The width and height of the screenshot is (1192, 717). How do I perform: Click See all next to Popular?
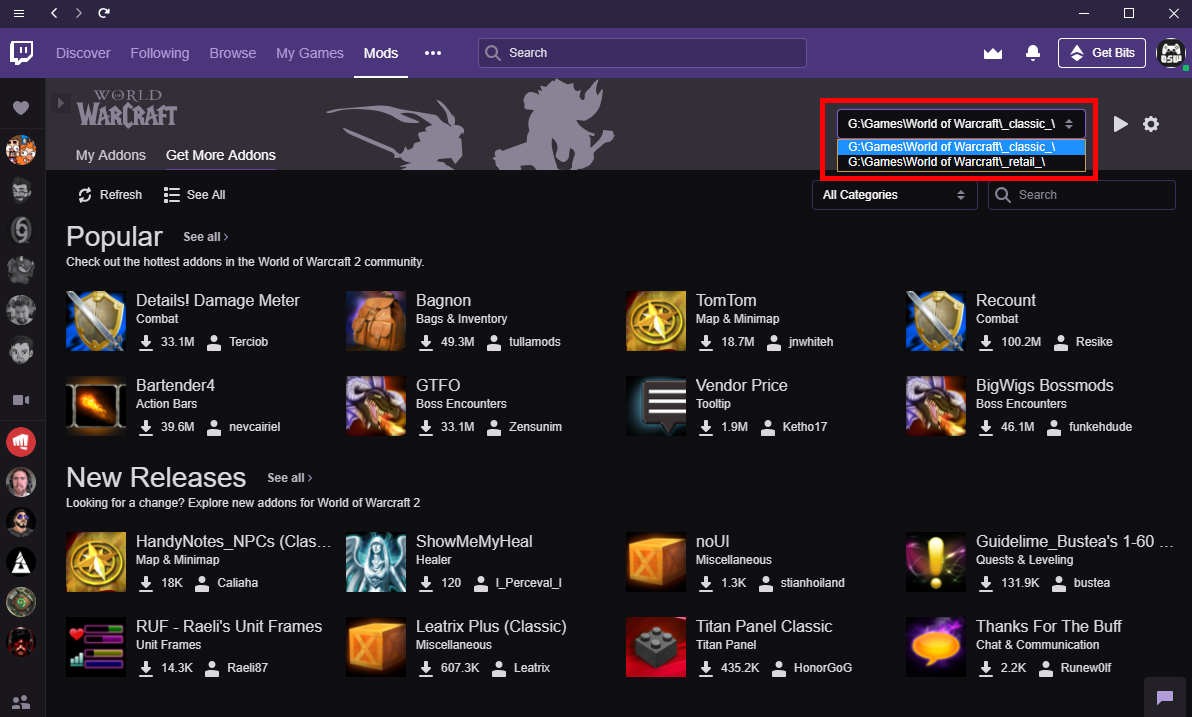pyautogui.click(x=206, y=236)
